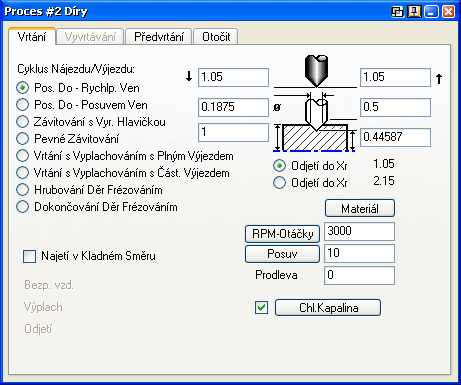
Task: Click the drill tool diagram image
Action: coord(315,103)
